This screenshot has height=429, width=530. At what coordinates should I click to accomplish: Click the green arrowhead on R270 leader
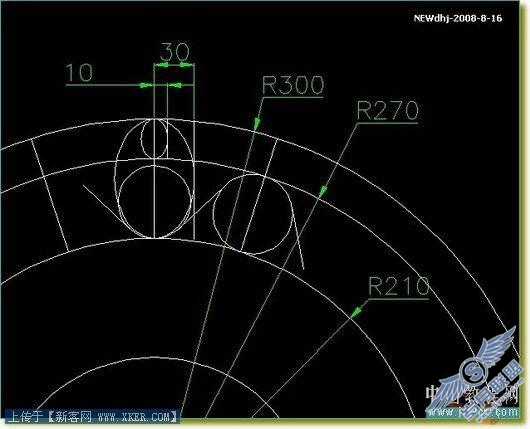tap(322, 191)
